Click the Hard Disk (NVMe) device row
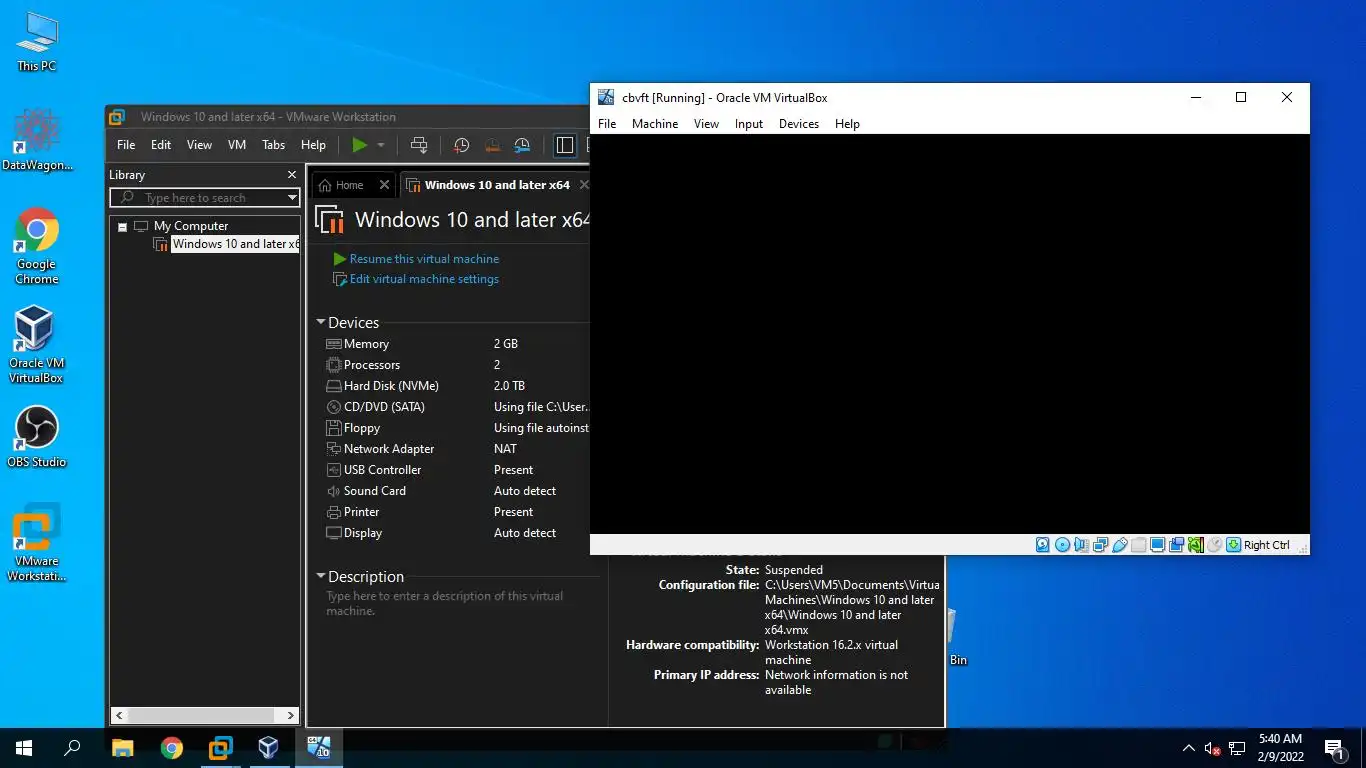Viewport: 1366px width, 768px height. 458,386
